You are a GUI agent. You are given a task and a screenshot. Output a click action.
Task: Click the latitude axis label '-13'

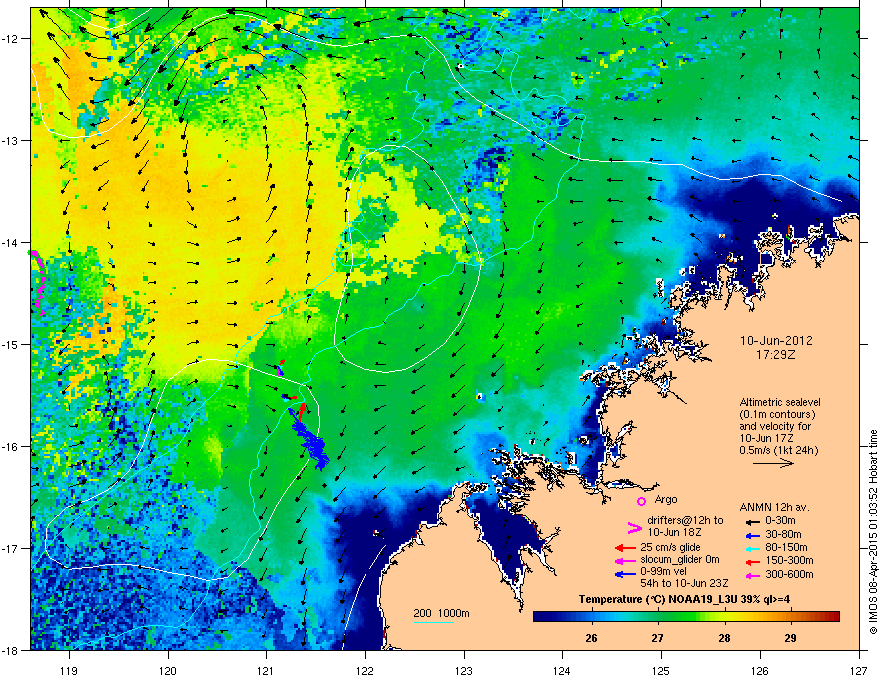coord(10,140)
